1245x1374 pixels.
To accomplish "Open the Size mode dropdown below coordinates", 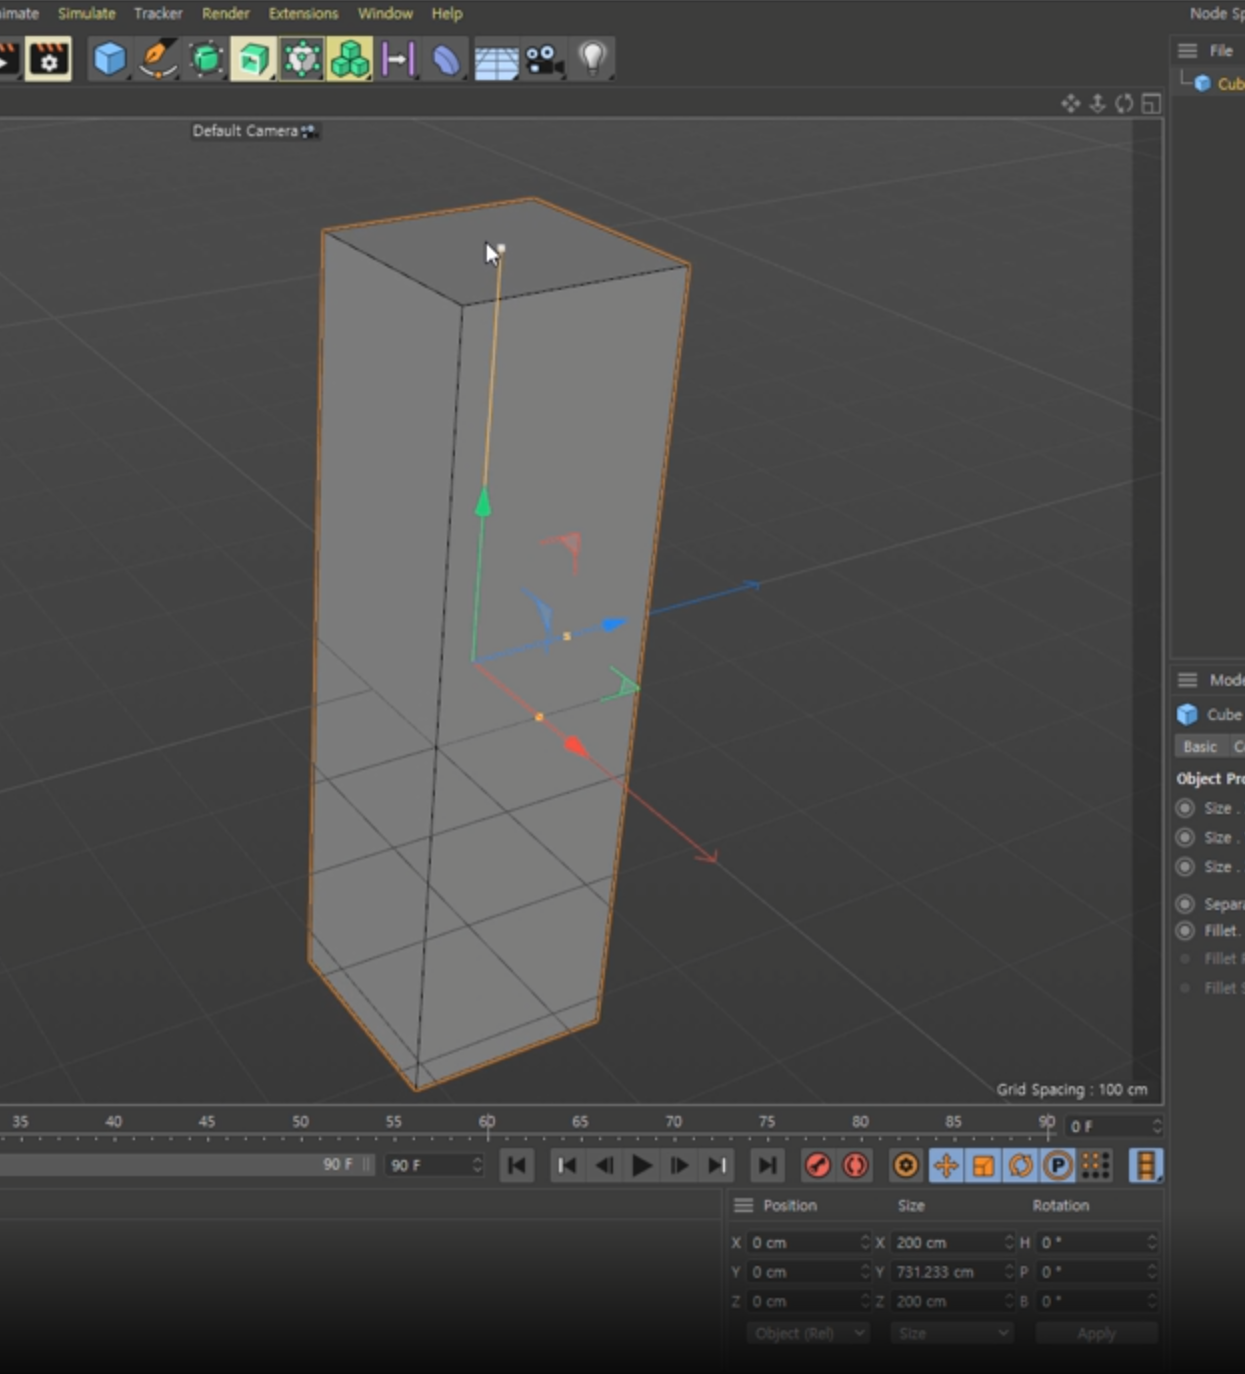I will click(952, 1333).
